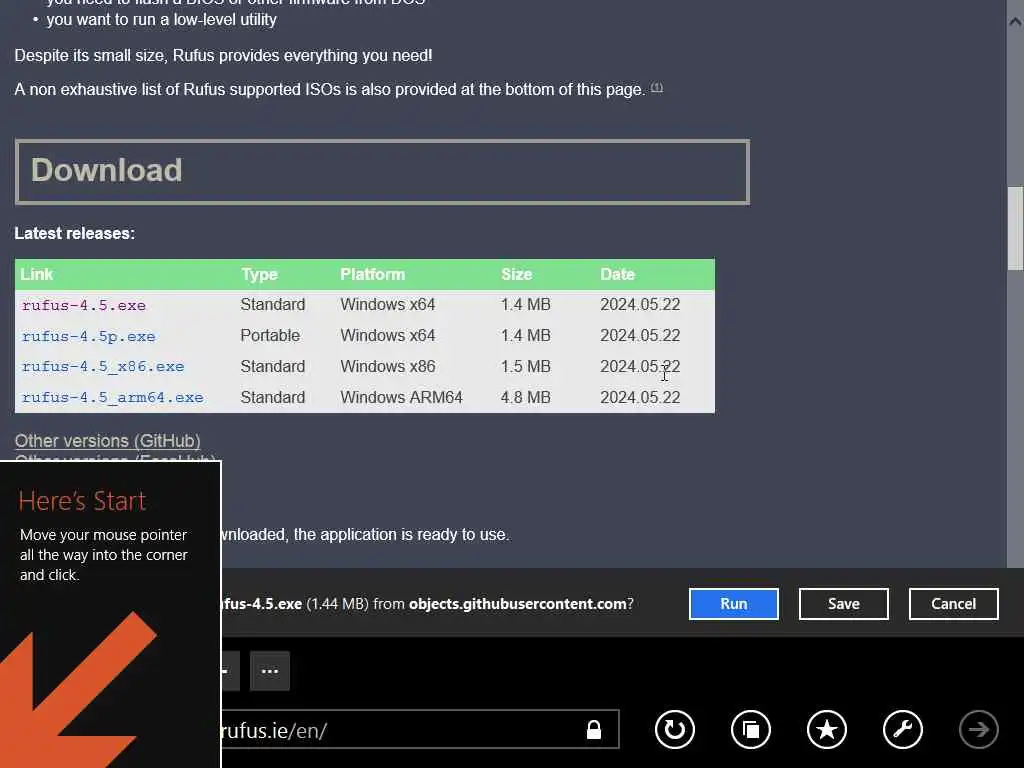Click the Link column header
This screenshot has height=768, width=1024.
coord(37,274)
